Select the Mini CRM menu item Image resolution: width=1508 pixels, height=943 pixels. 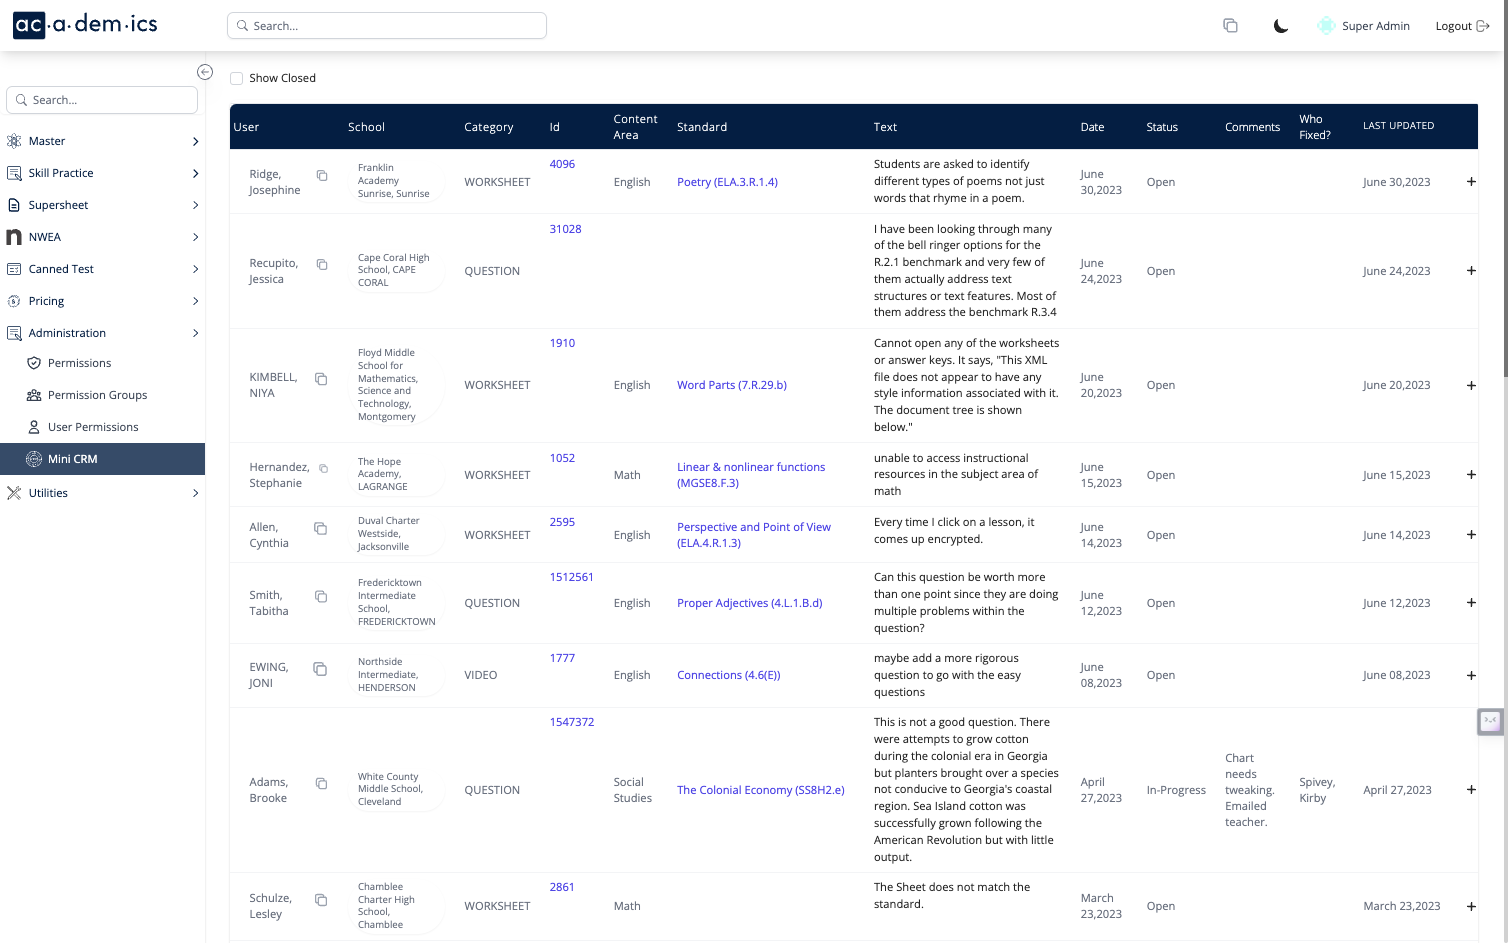(x=103, y=459)
